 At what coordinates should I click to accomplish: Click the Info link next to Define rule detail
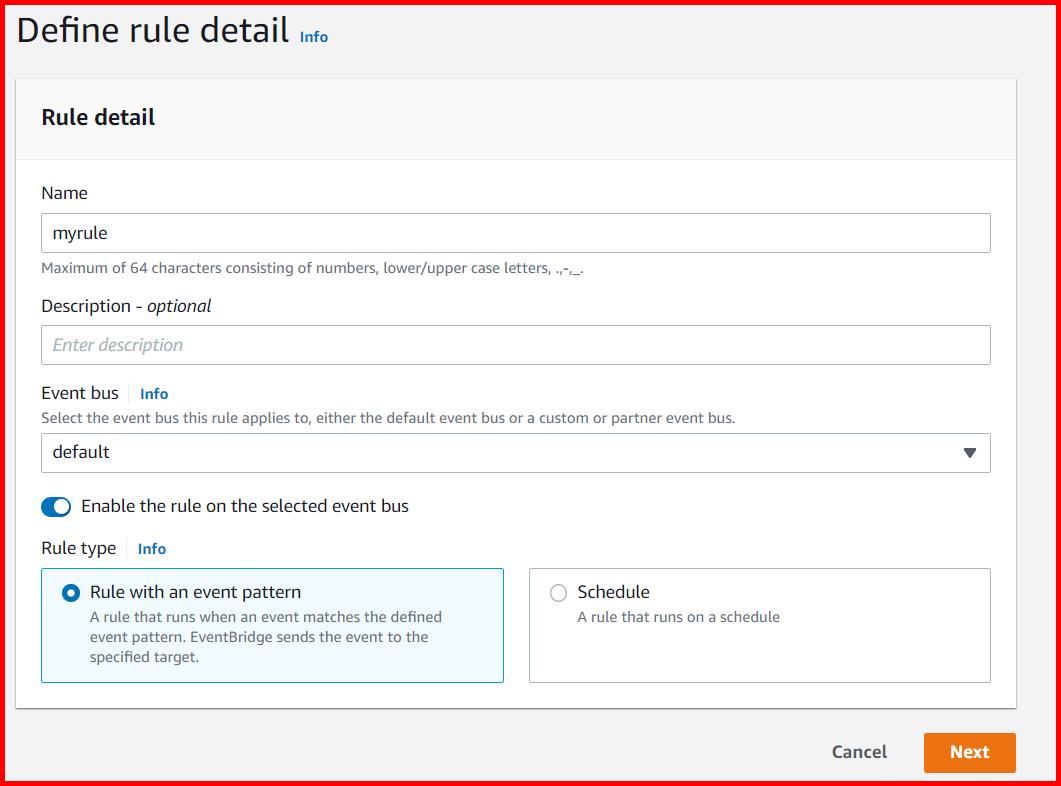click(313, 36)
